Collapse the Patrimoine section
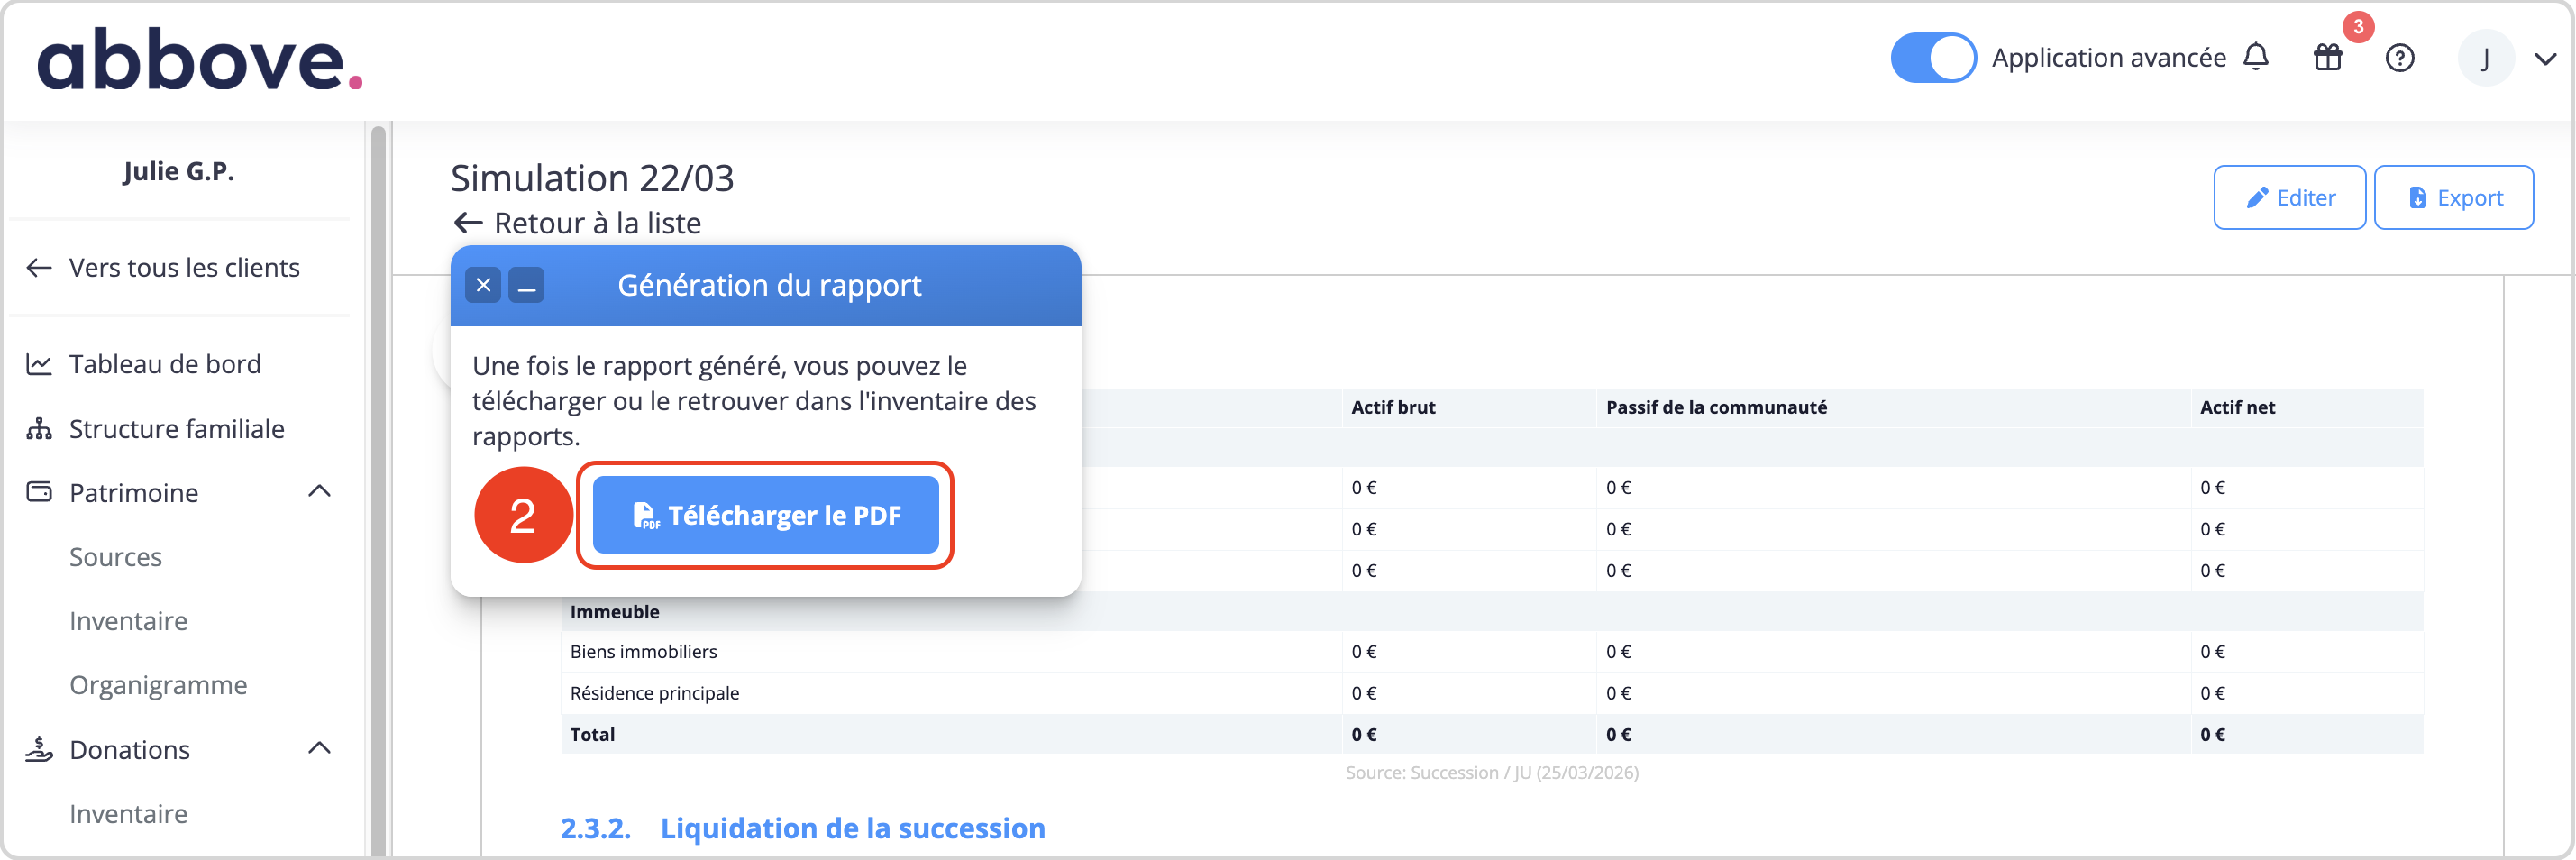Viewport: 2576px width, 860px height. pyautogui.click(x=319, y=491)
